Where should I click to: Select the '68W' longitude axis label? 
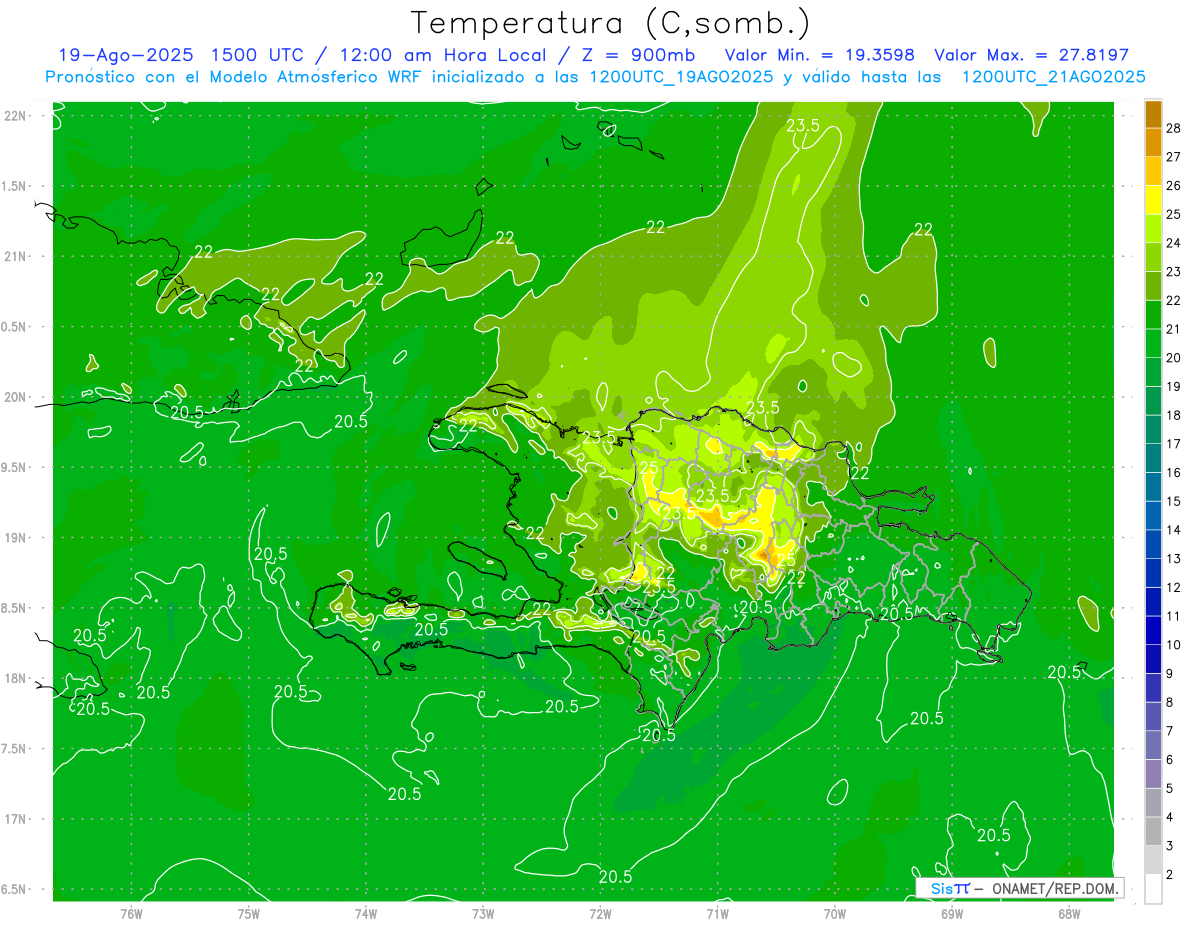[1069, 914]
